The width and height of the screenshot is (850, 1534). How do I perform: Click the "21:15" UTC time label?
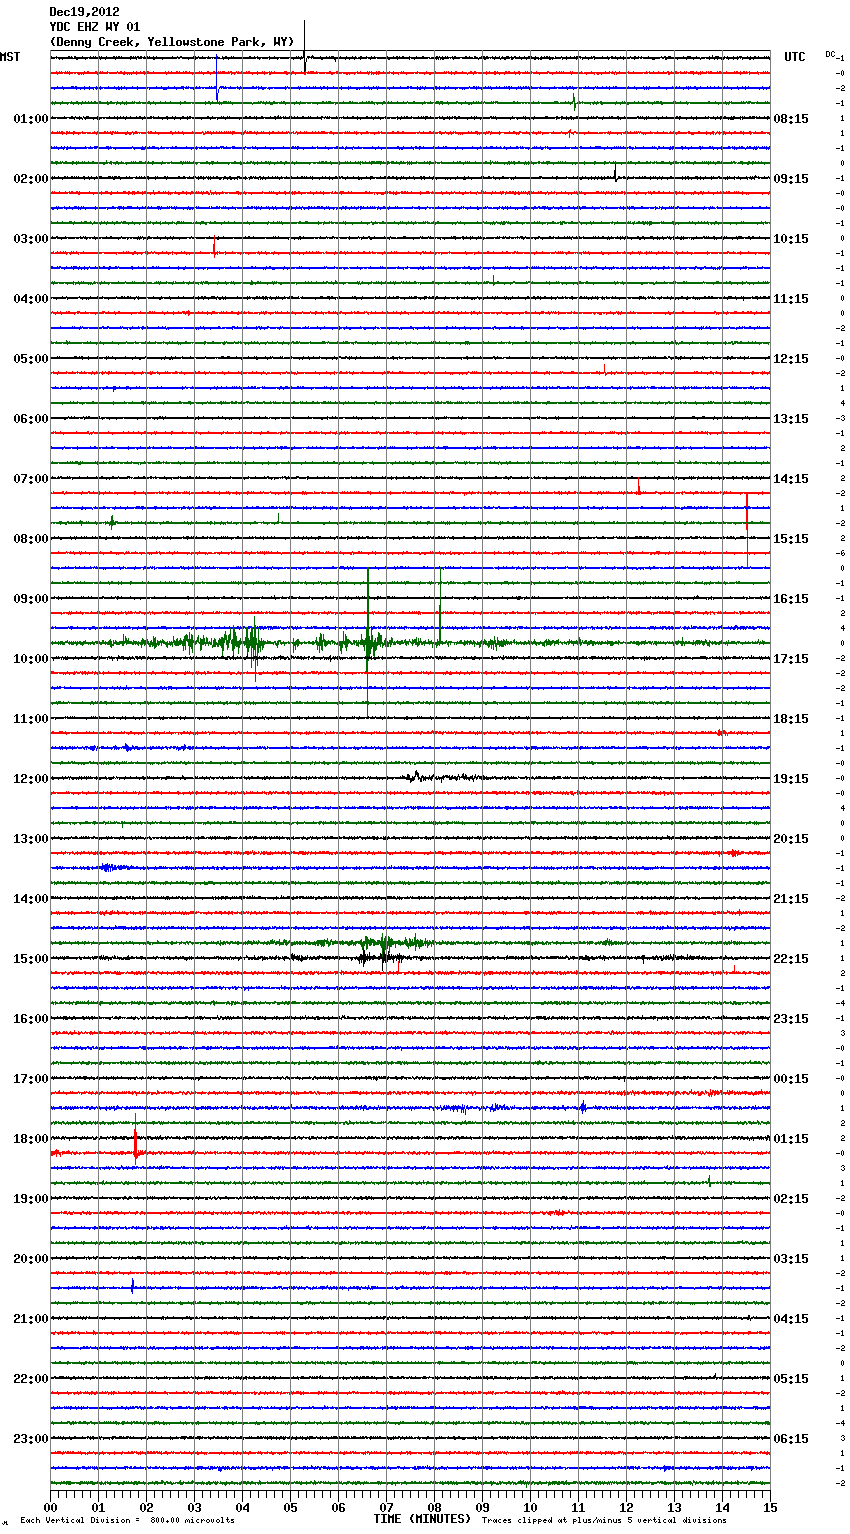pos(791,899)
